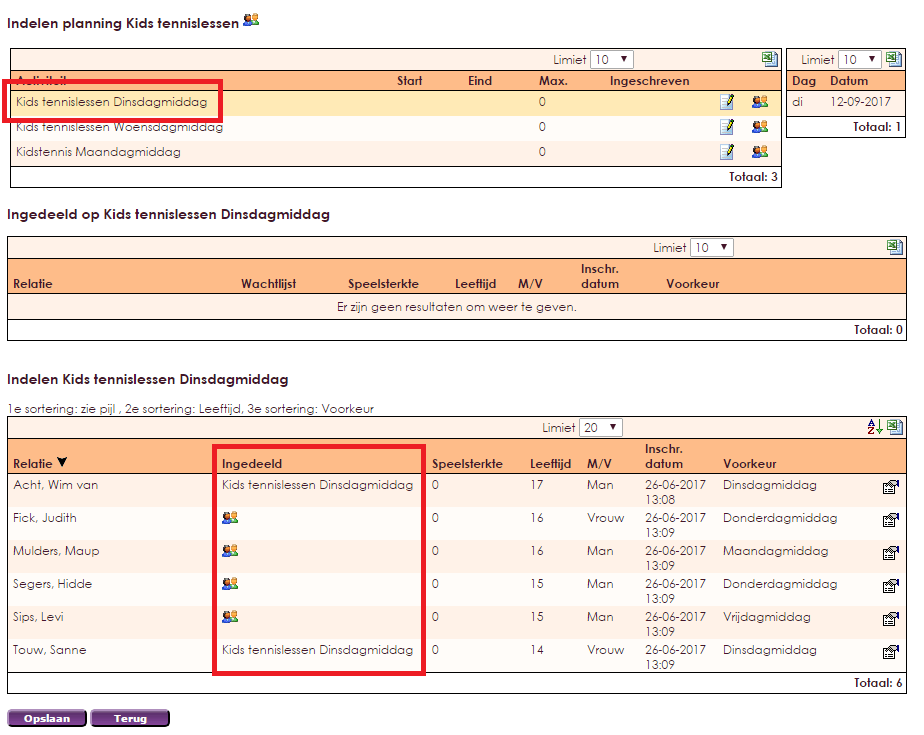Click Acht, Wim van name
Screen dimensions: 924x735
pos(56,485)
